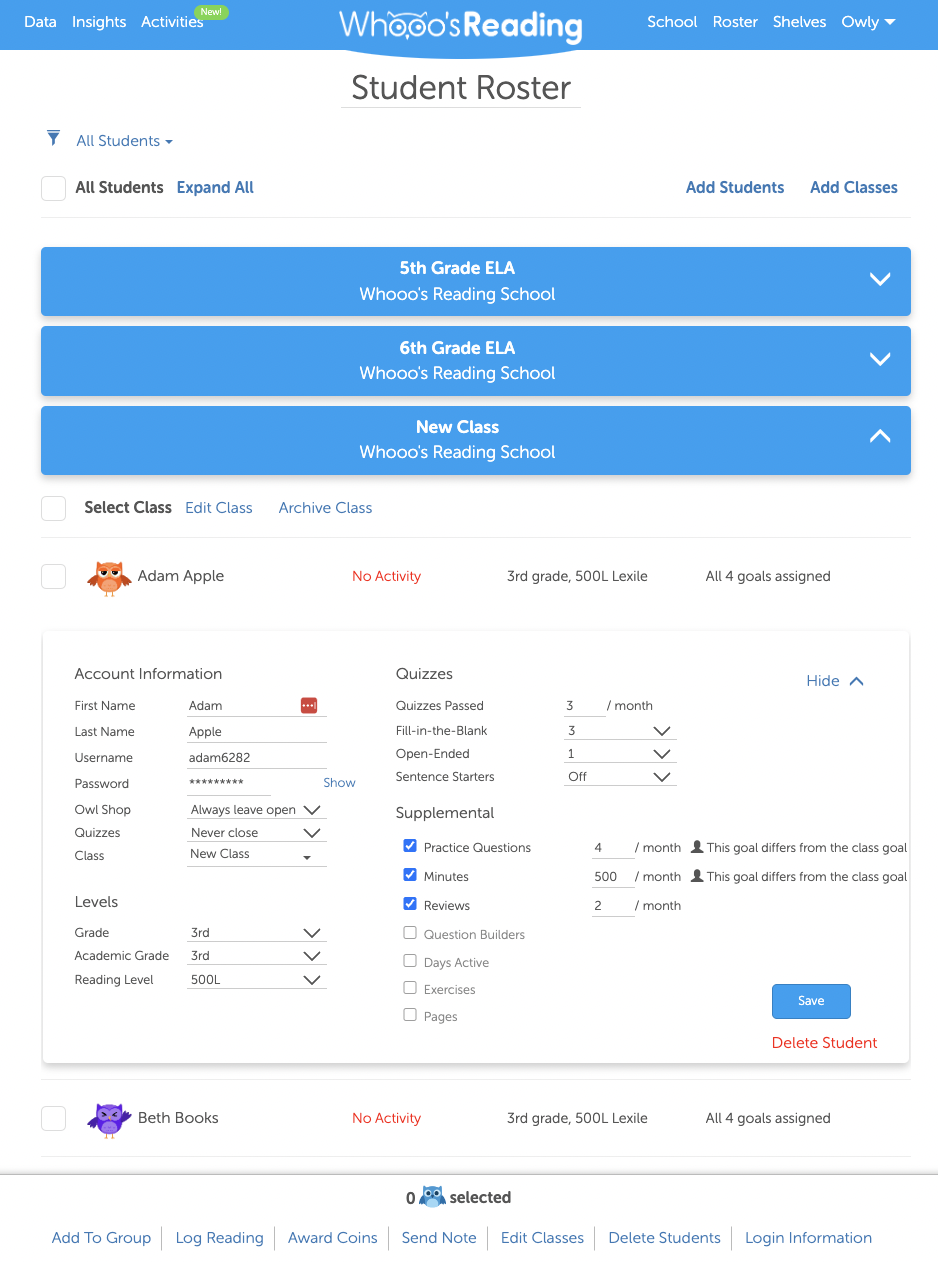
Task: Tick the Select Class checkbox
Action: tap(53, 508)
